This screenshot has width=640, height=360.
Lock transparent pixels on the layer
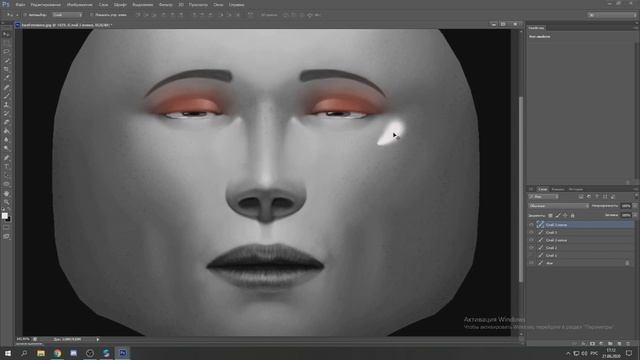click(x=550, y=215)
